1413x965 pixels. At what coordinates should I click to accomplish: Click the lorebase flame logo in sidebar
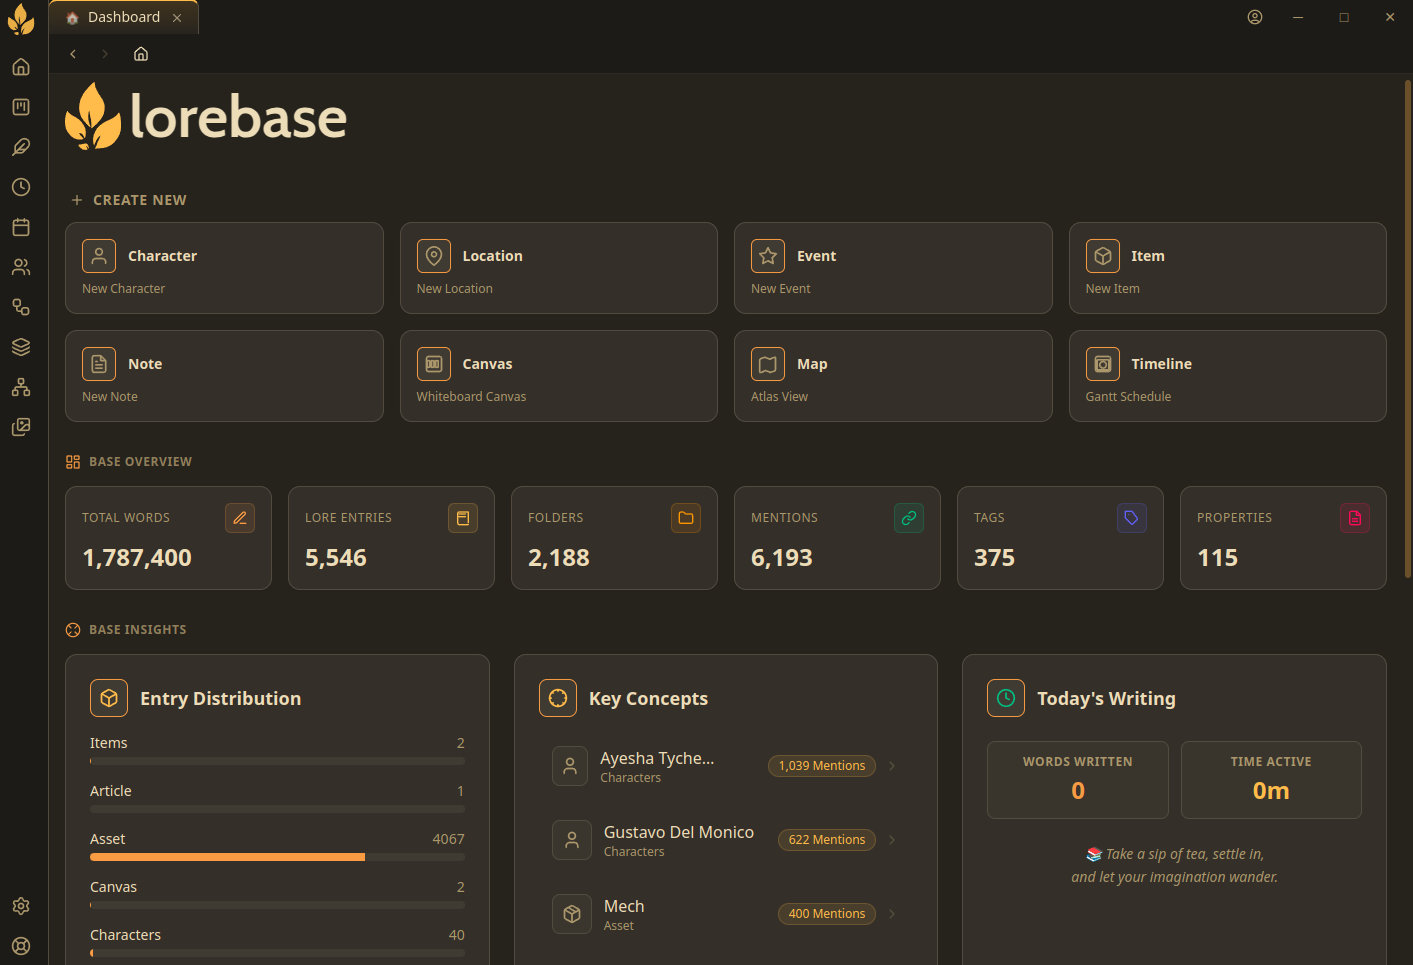tap(21, 19)
